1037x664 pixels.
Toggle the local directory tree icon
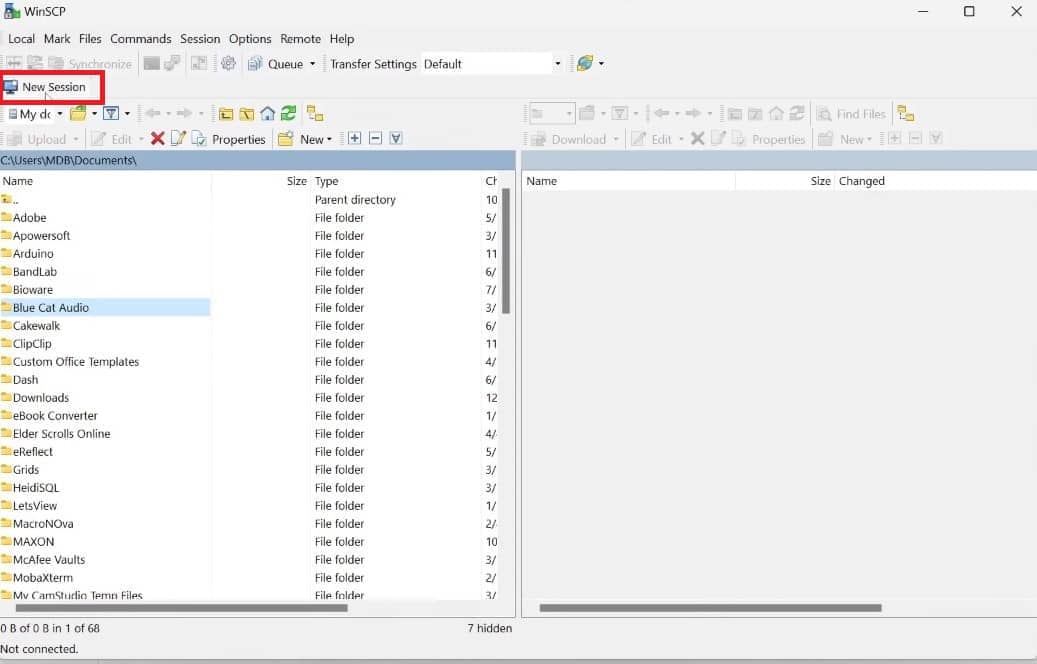[x=314, y=114]
